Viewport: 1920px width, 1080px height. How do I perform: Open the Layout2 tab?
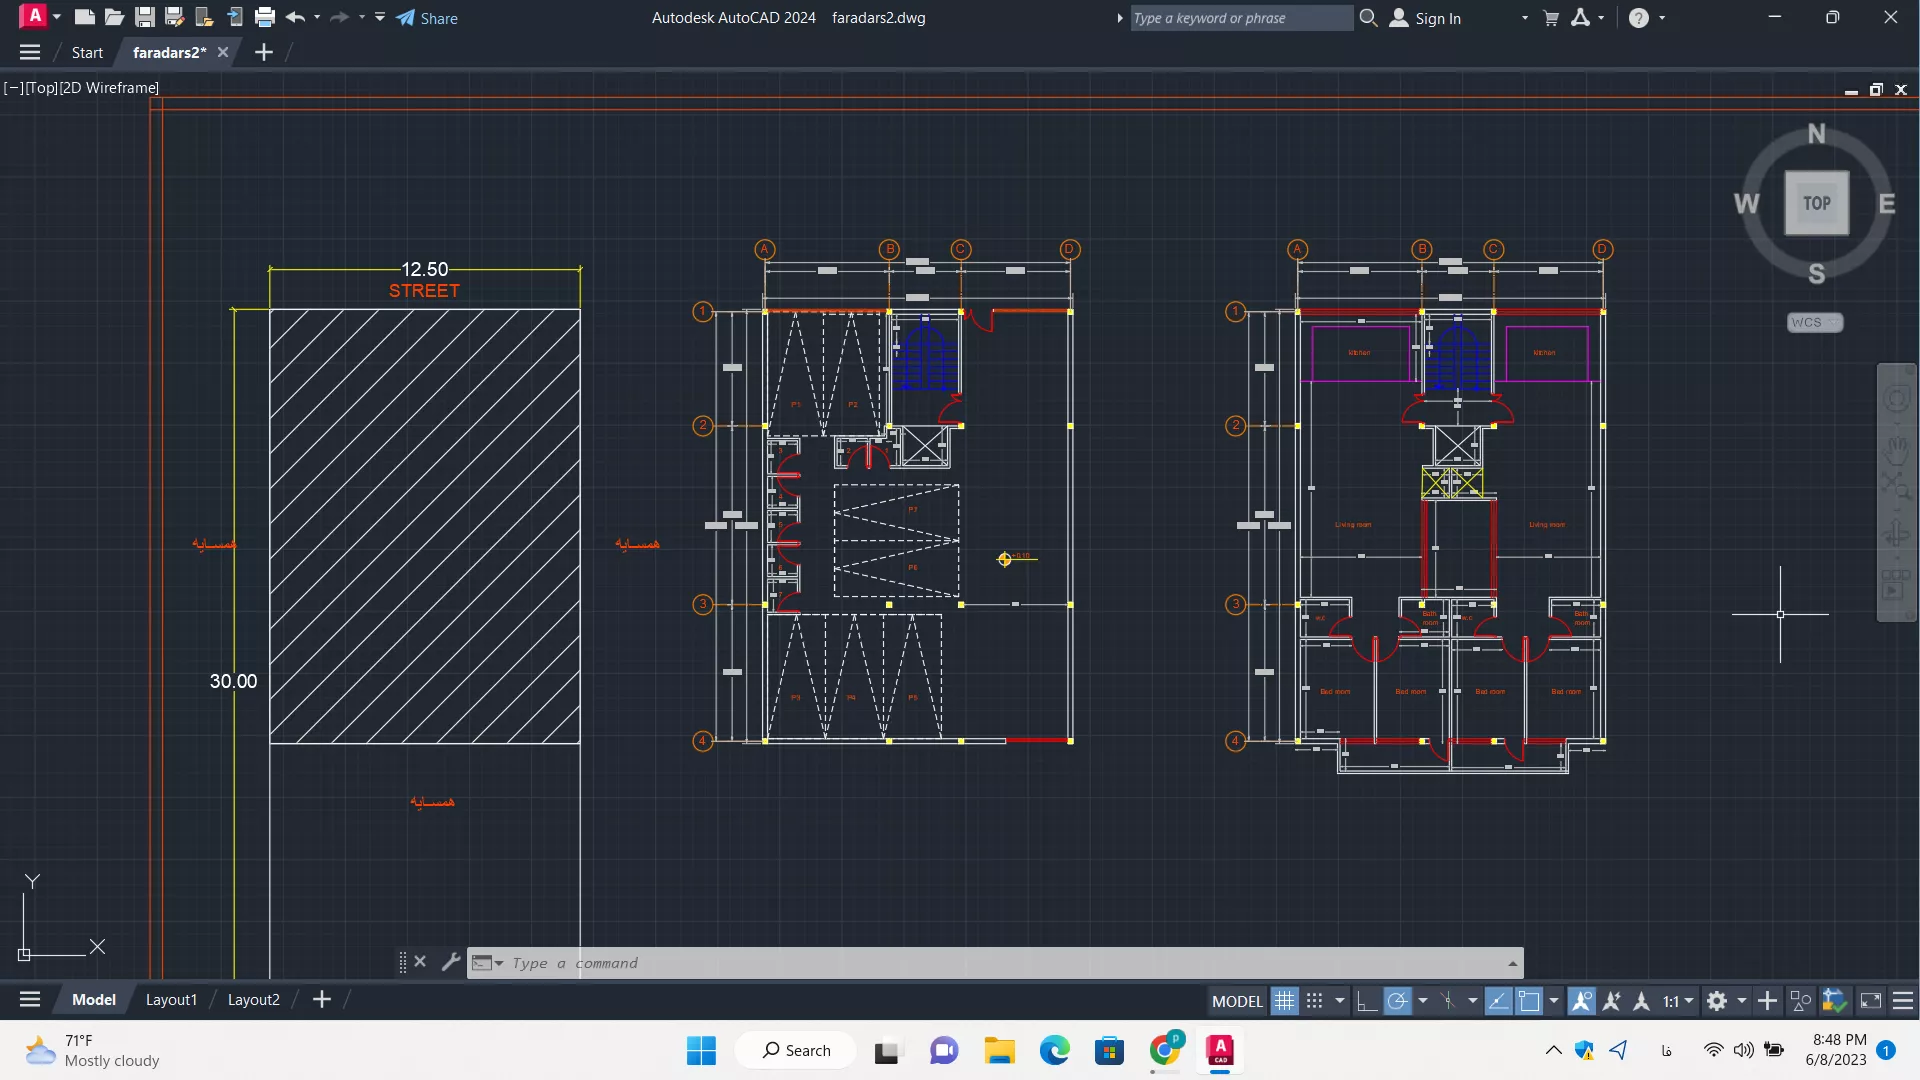[253, 999]
